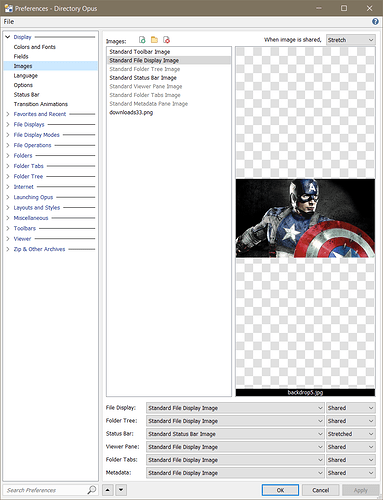This screenshot has width=383, height=500.
Task: Open the Metadata image dropdown
Action: coord(235,473)
